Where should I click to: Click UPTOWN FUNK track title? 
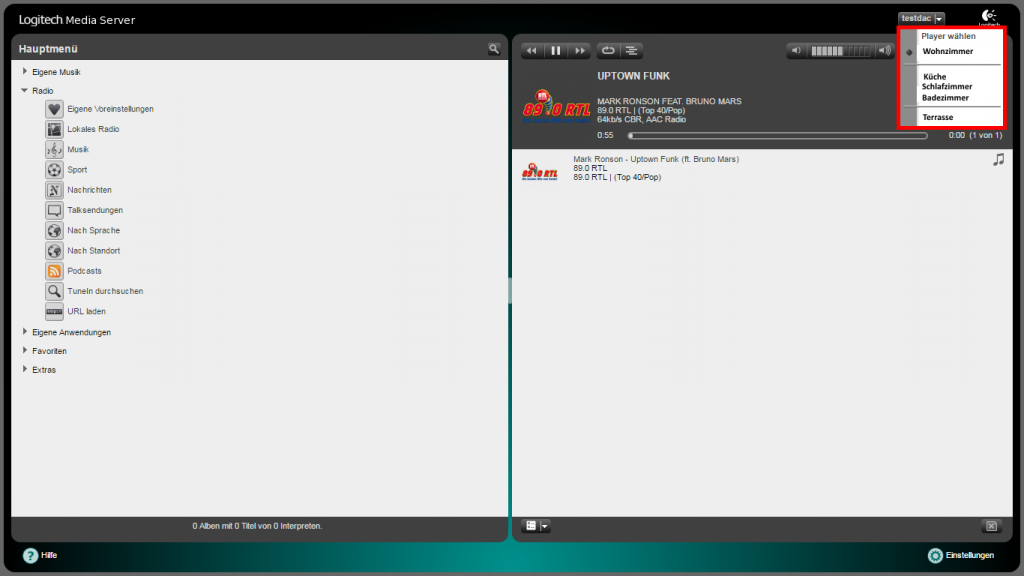click(633, 76)
